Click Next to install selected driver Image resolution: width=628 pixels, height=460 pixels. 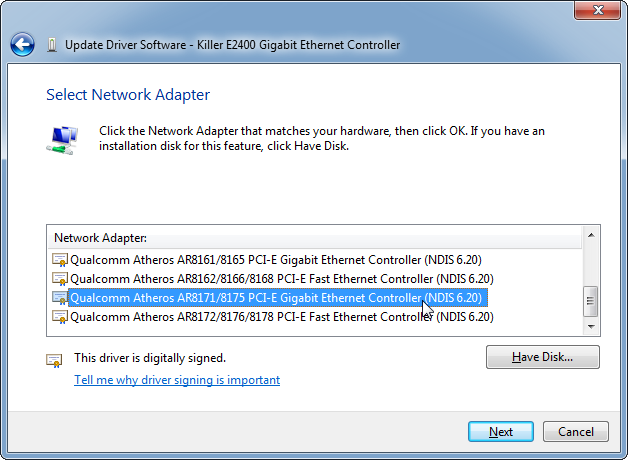click(x=501, y=432)
